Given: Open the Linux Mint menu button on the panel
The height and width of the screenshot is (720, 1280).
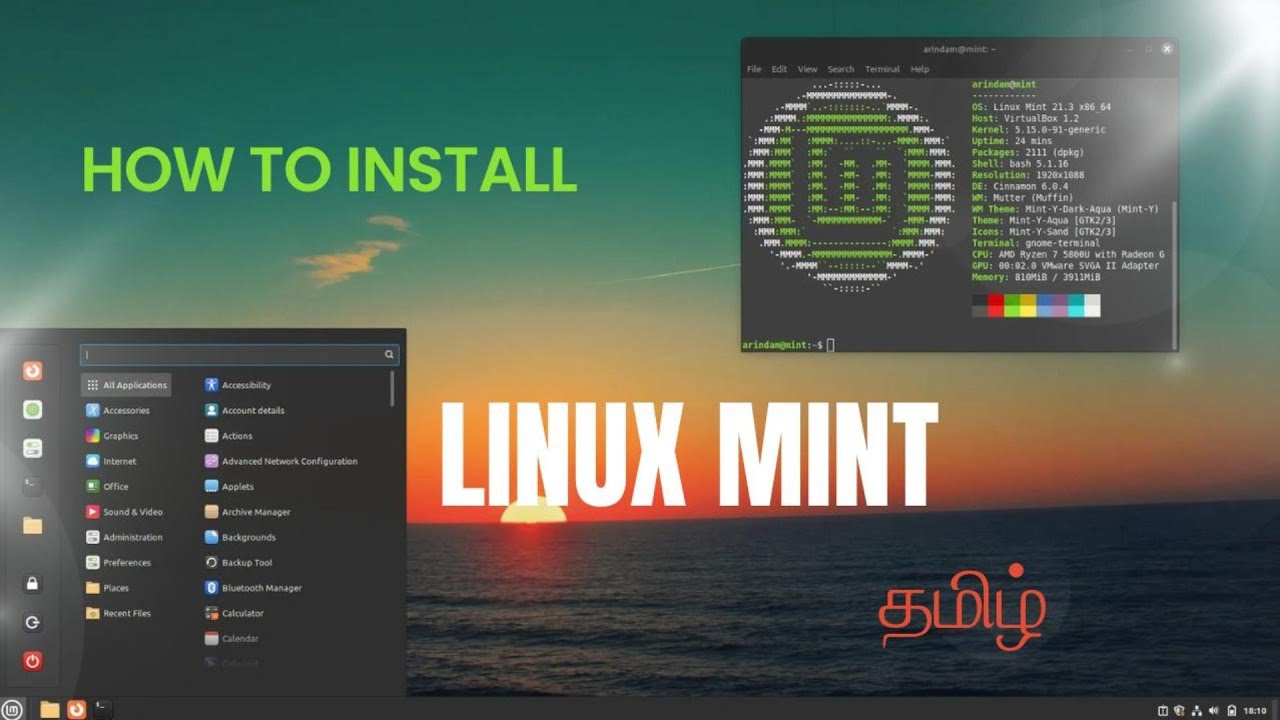Looking at the screenshot, I should click(x=14, y=709).
